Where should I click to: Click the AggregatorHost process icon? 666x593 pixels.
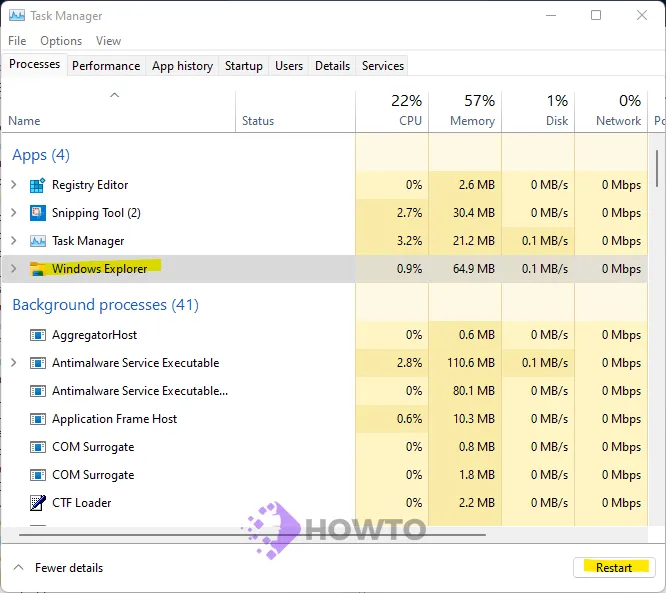[x=37, y=335]
